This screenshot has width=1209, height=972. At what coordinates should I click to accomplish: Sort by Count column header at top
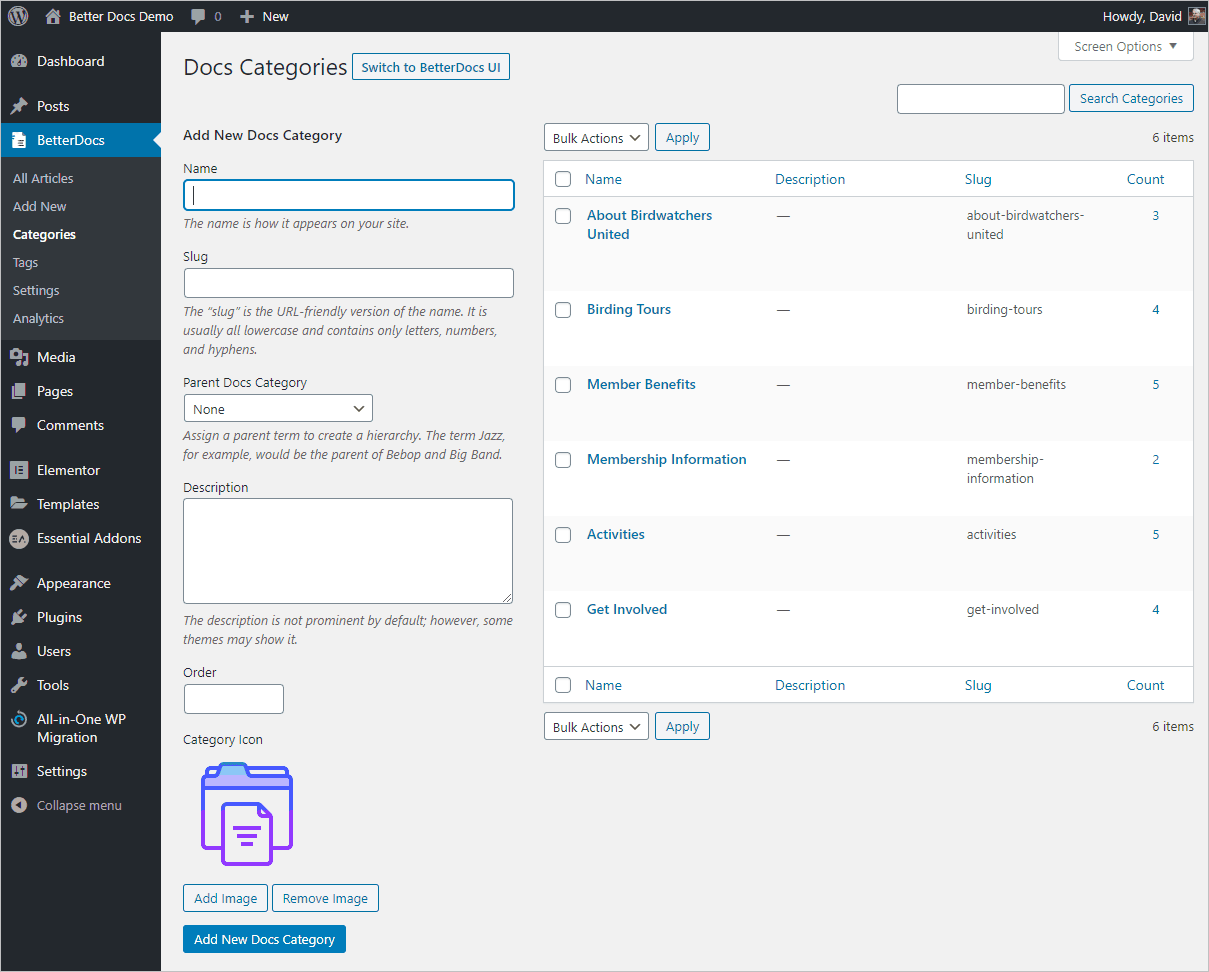(x=1145, y=179)
